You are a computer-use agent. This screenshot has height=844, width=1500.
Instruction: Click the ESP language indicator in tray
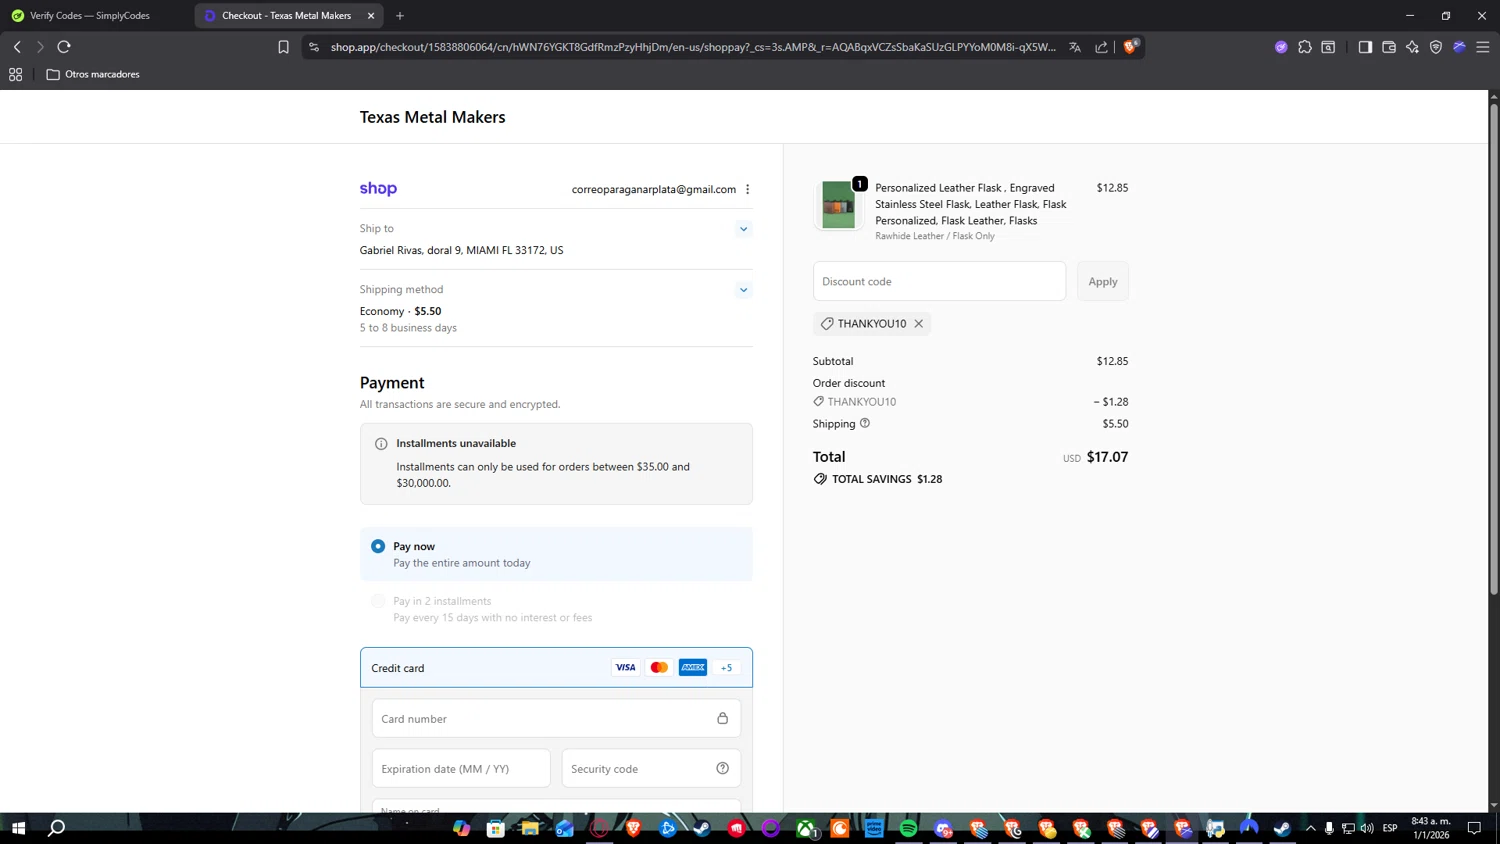[1390, 828]
